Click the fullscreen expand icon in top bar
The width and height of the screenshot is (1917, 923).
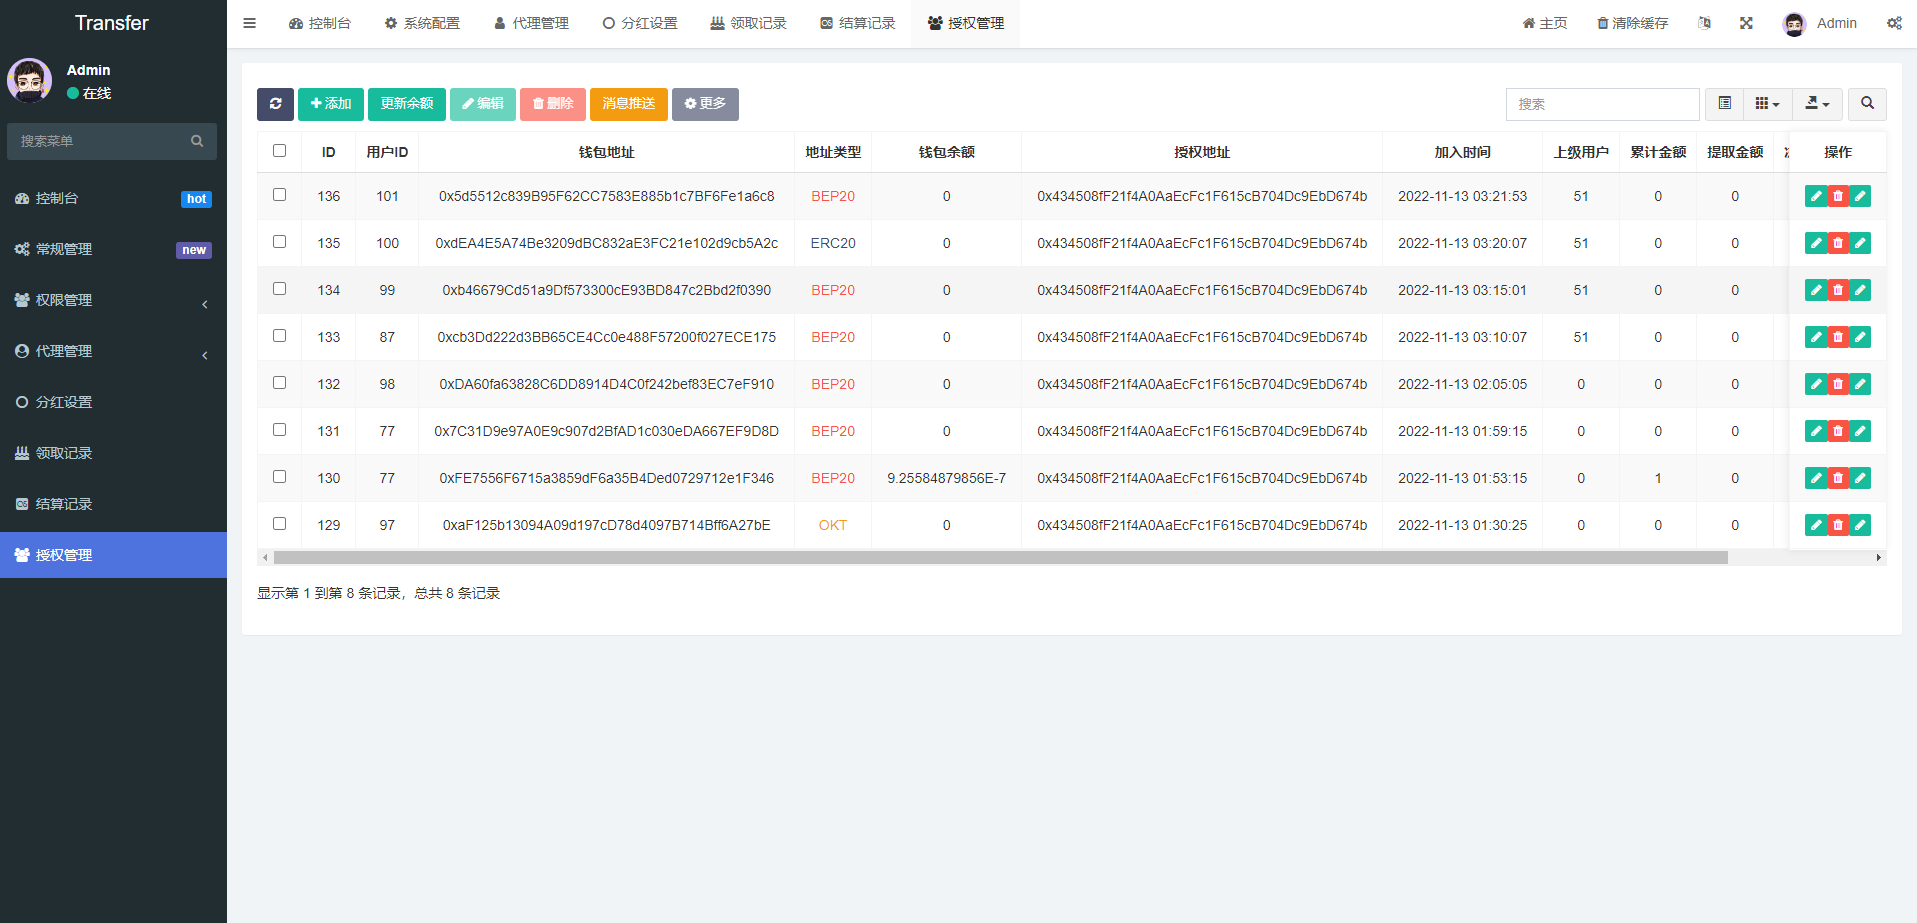click(1746, 22)
